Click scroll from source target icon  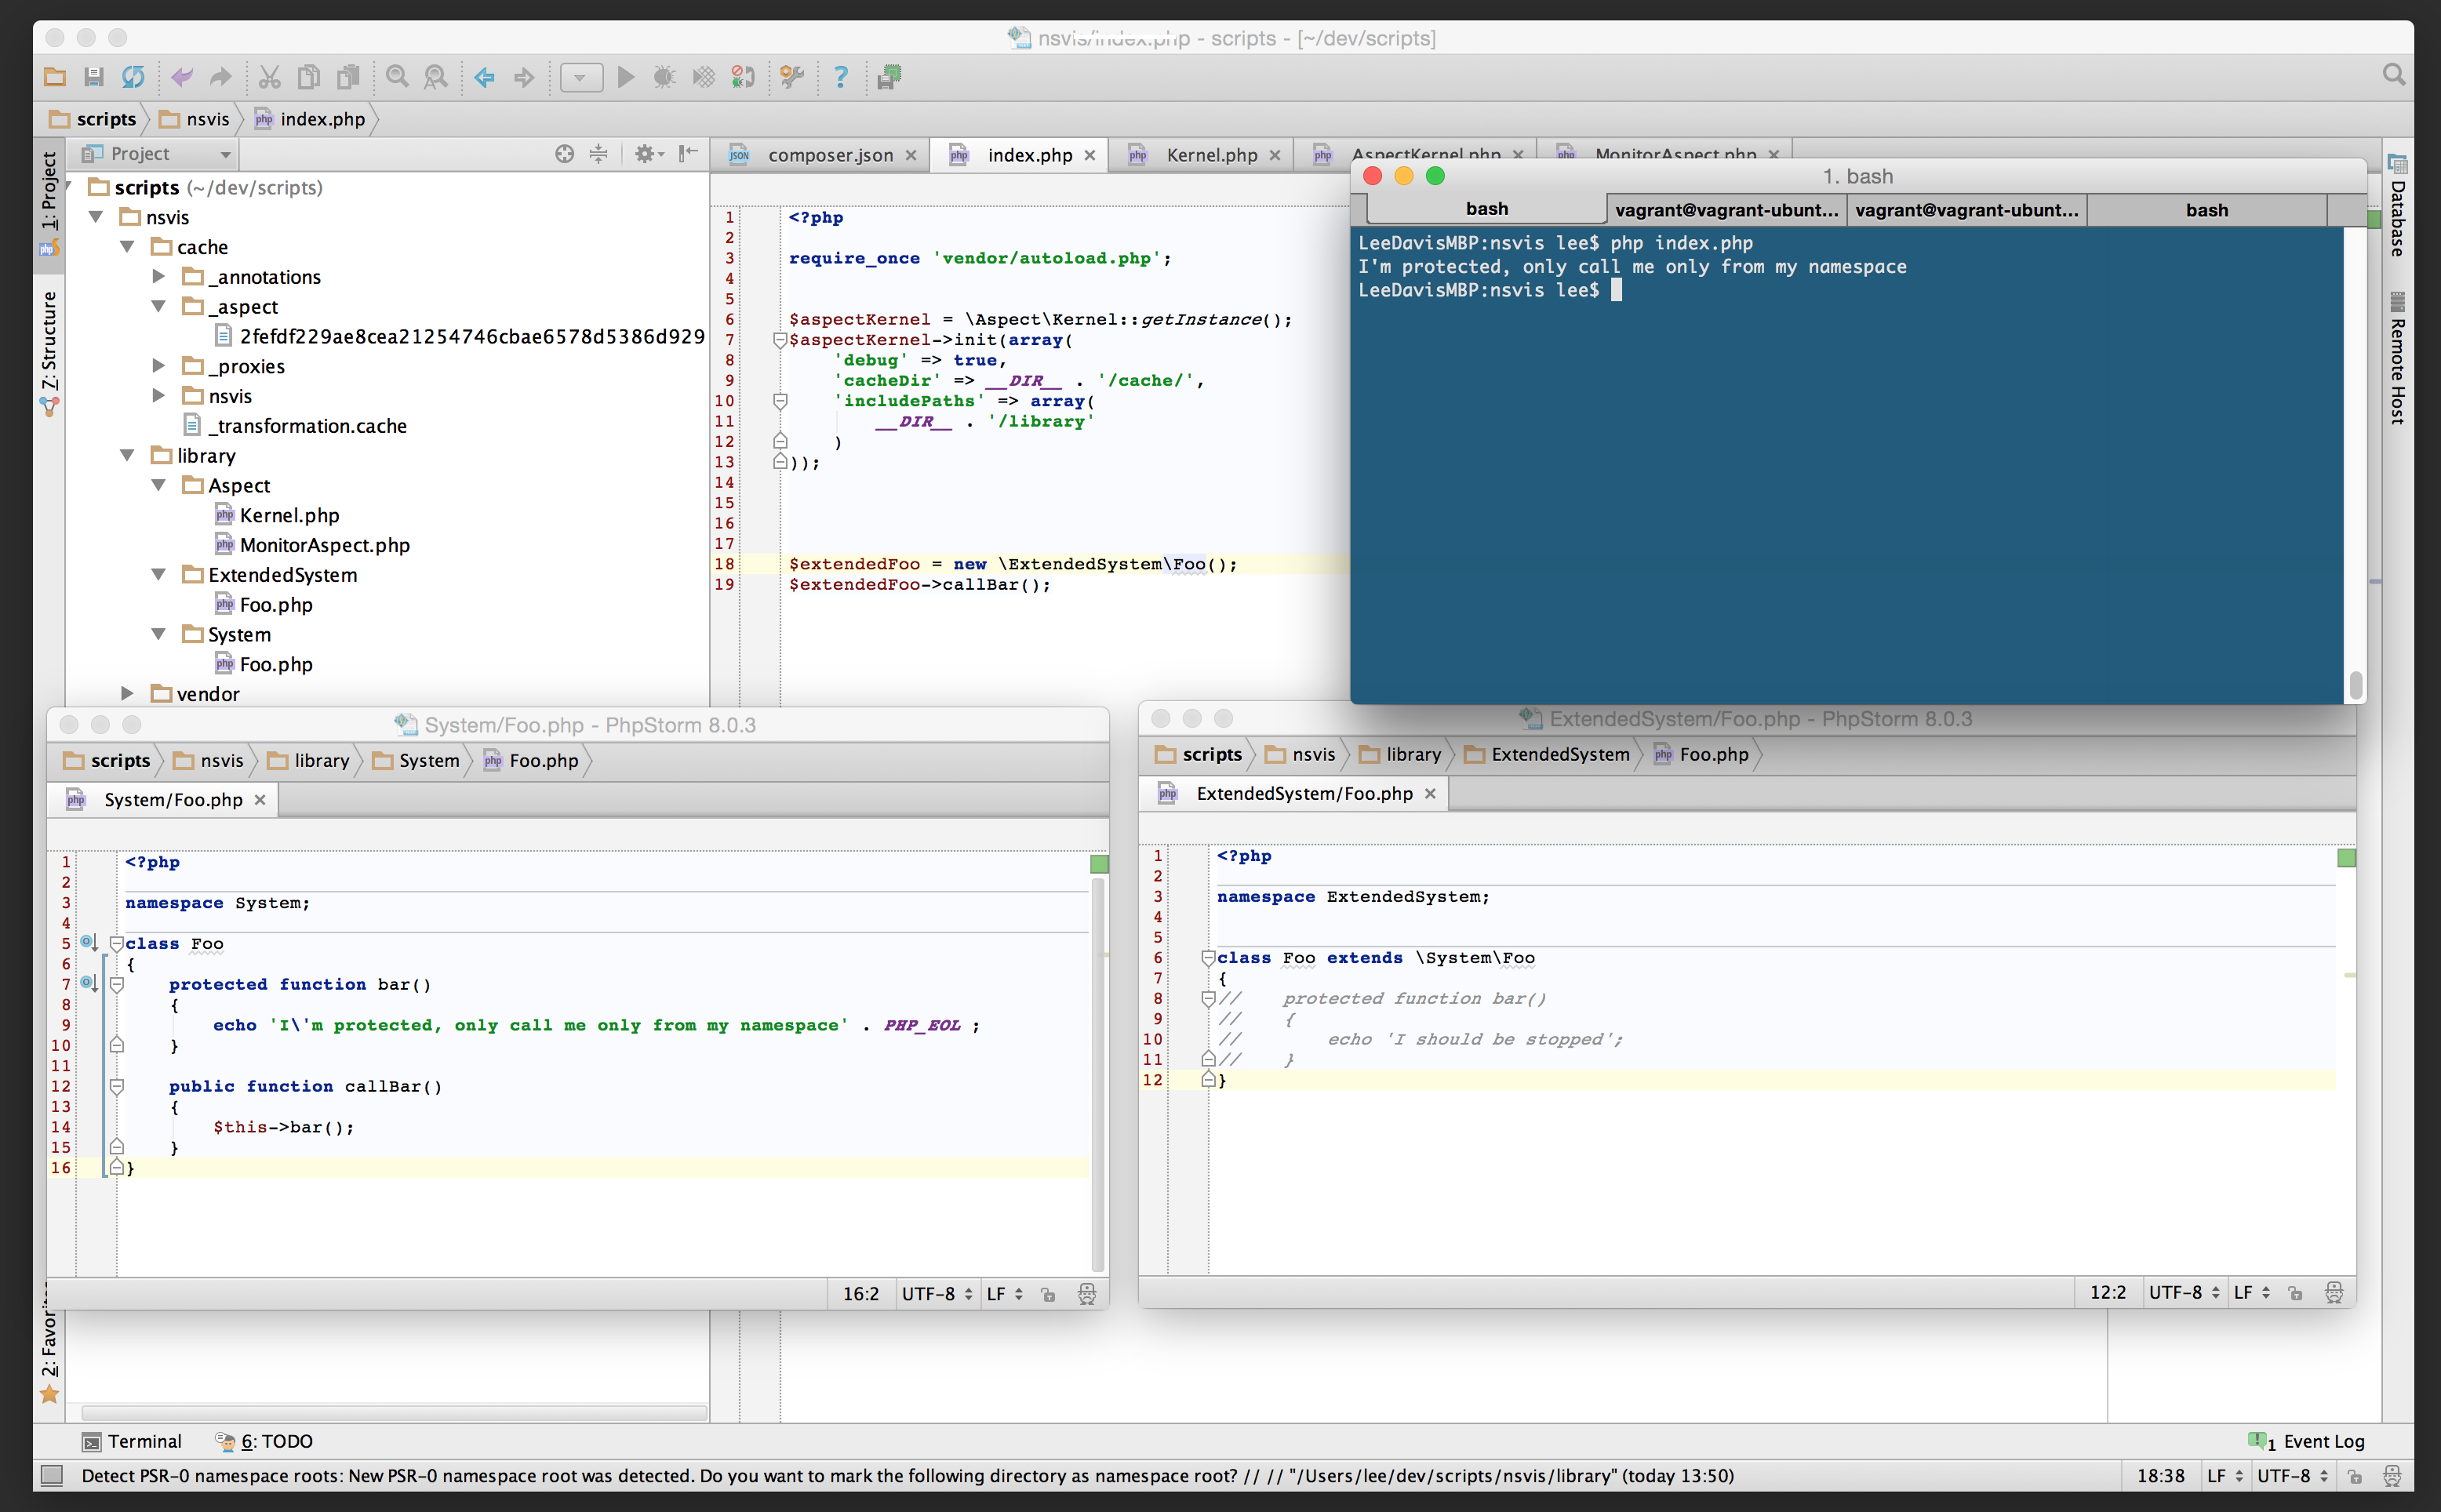point(565,153)
